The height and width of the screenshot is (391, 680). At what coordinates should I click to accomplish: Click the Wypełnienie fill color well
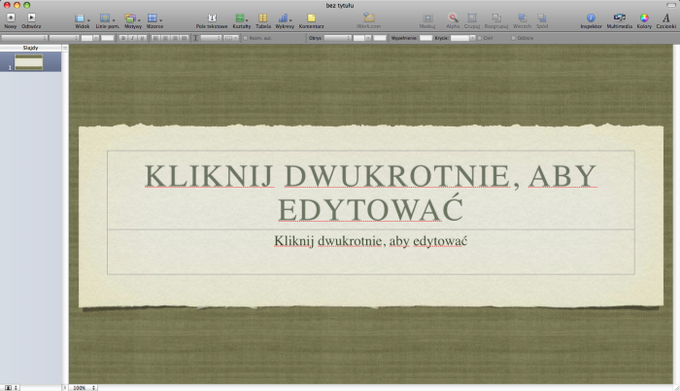[x=426, y=38]
